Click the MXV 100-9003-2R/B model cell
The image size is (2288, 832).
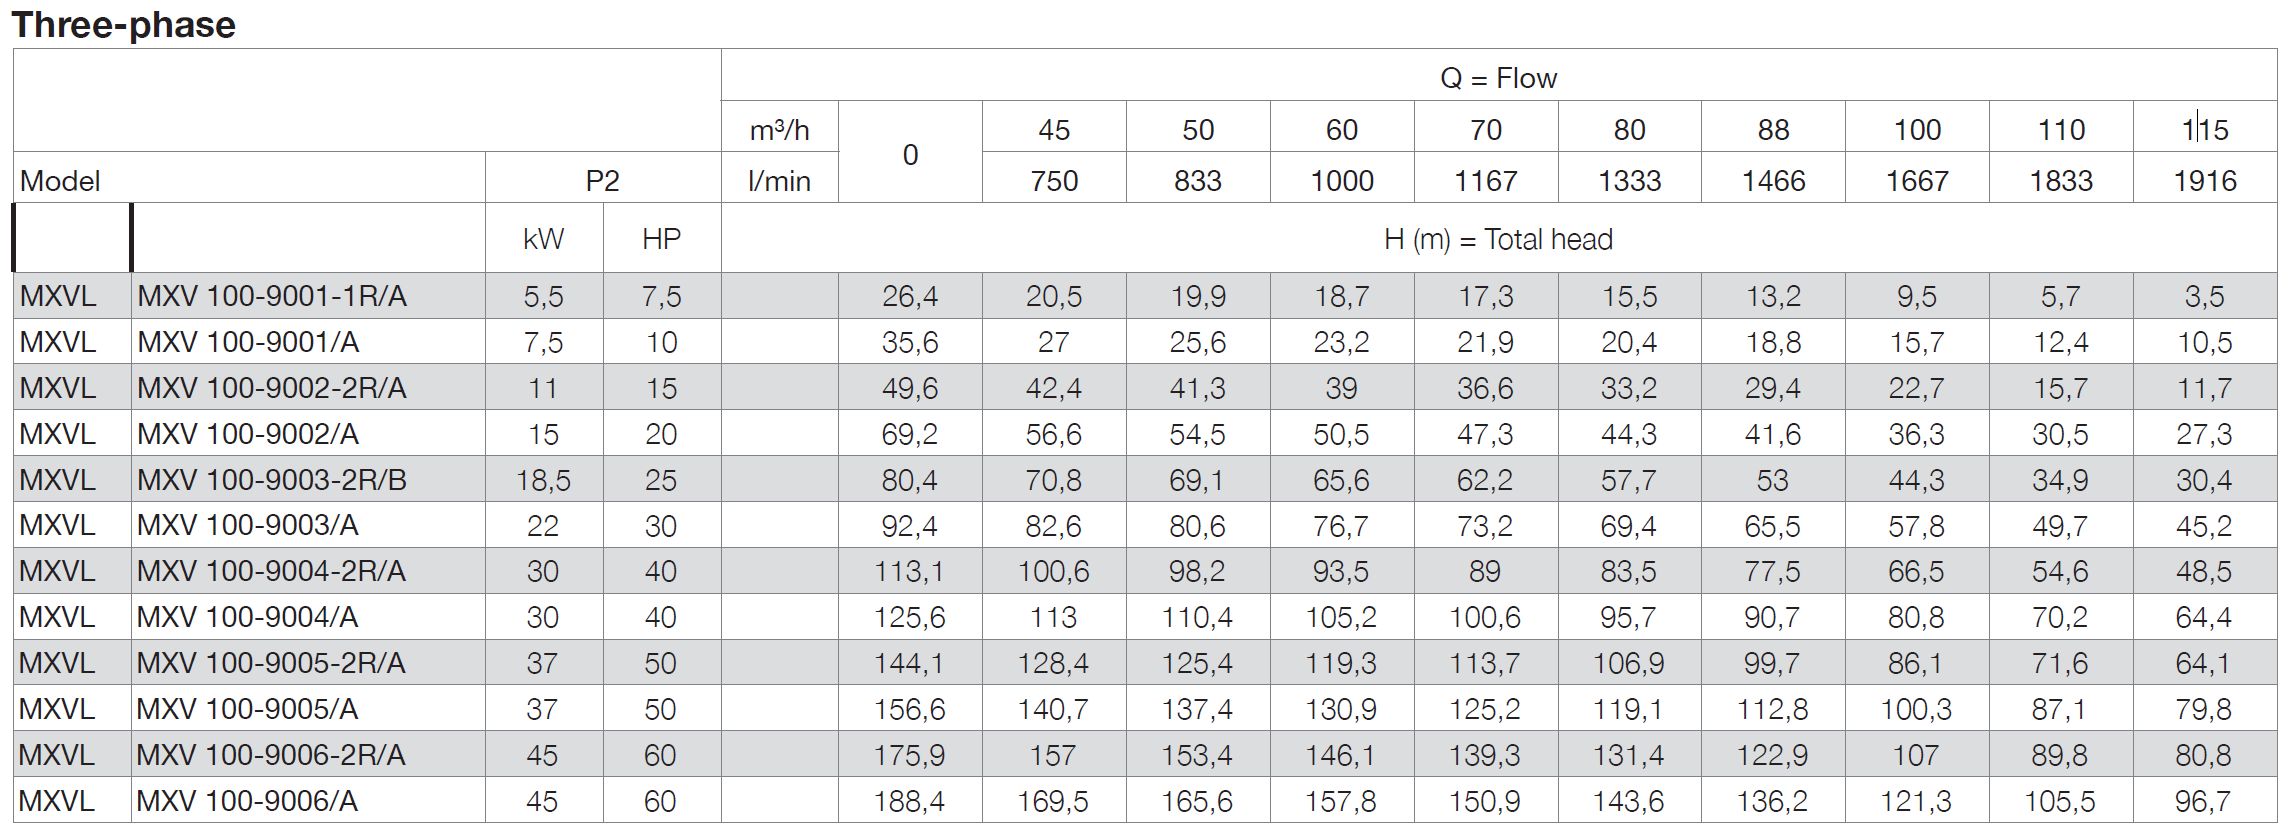click(272, 480)
